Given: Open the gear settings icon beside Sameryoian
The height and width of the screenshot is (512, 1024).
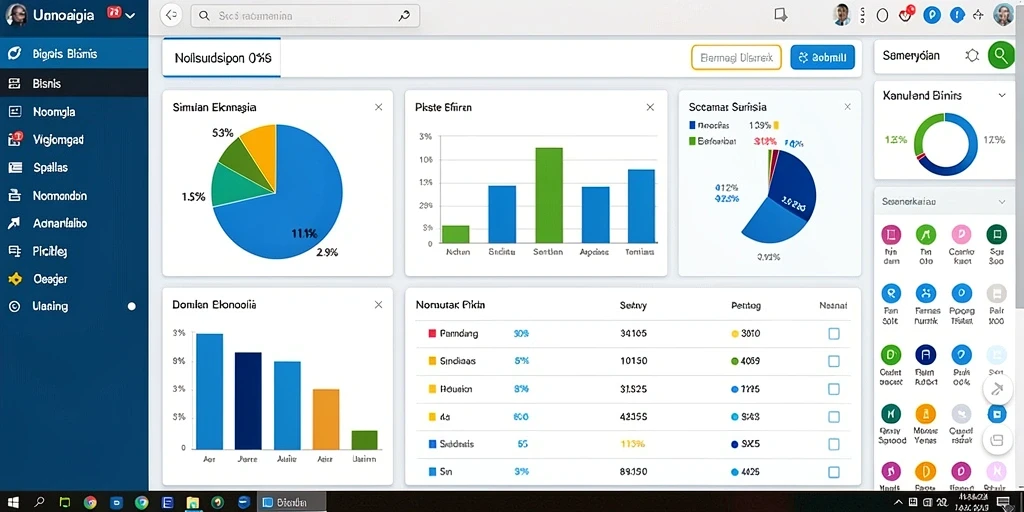Looking at the screenshot, I should point(972,56).
